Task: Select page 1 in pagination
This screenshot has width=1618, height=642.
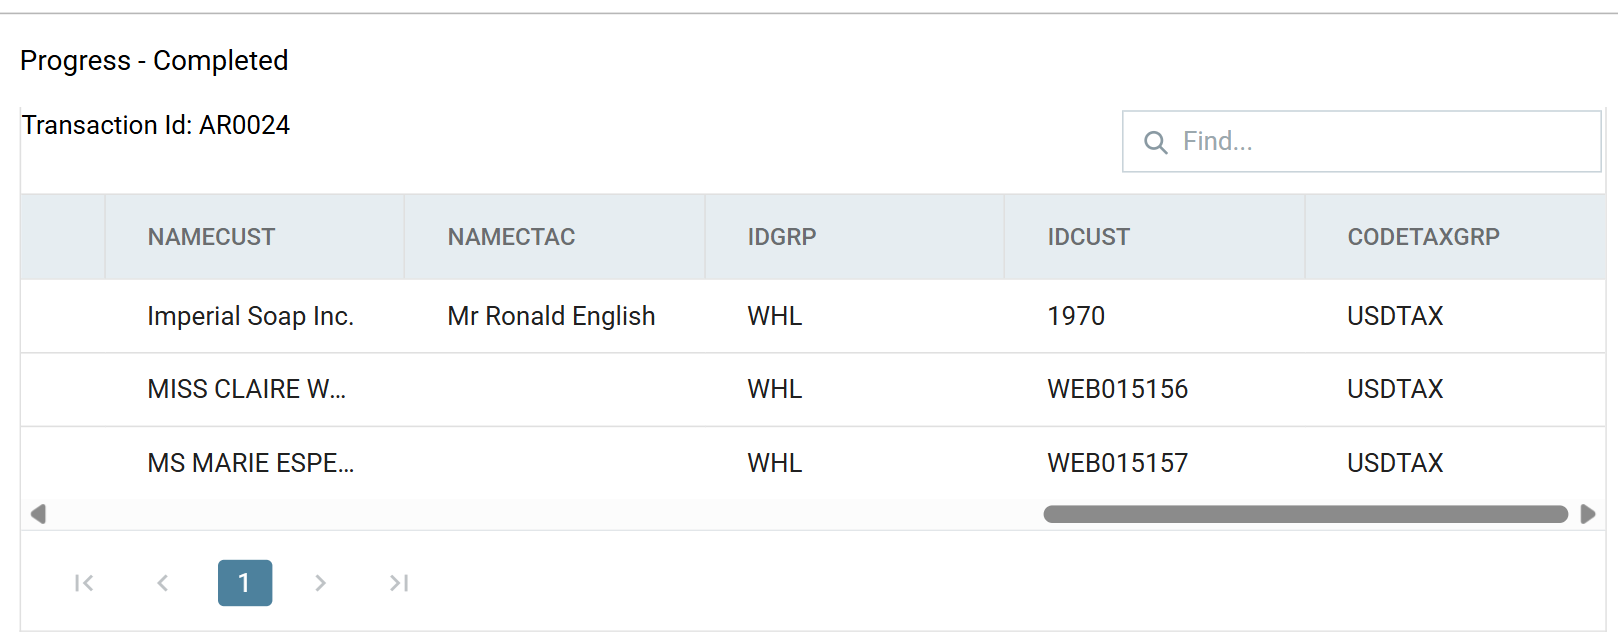Action: (245, 583)
